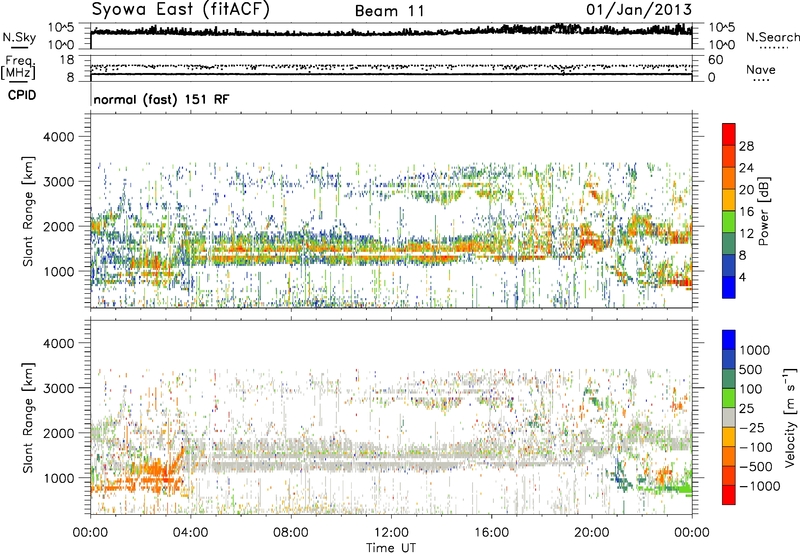The height and width of the screenshot is (554, 800).
Task: Click the 'CPID' label
Action: (22, 95)
